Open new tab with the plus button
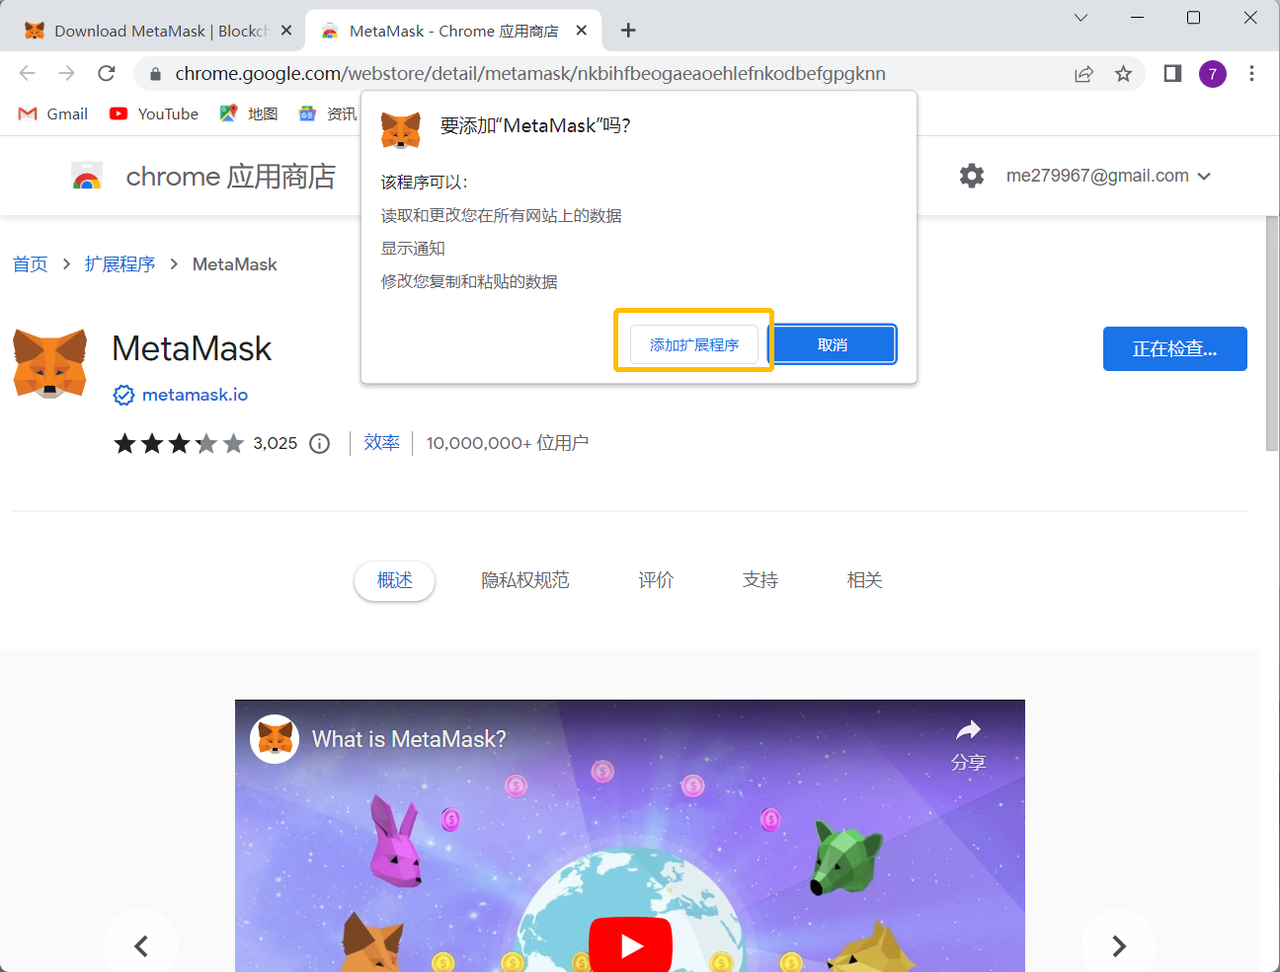The width and height of the screenshot is (1280, 972). tap(628, 30)
